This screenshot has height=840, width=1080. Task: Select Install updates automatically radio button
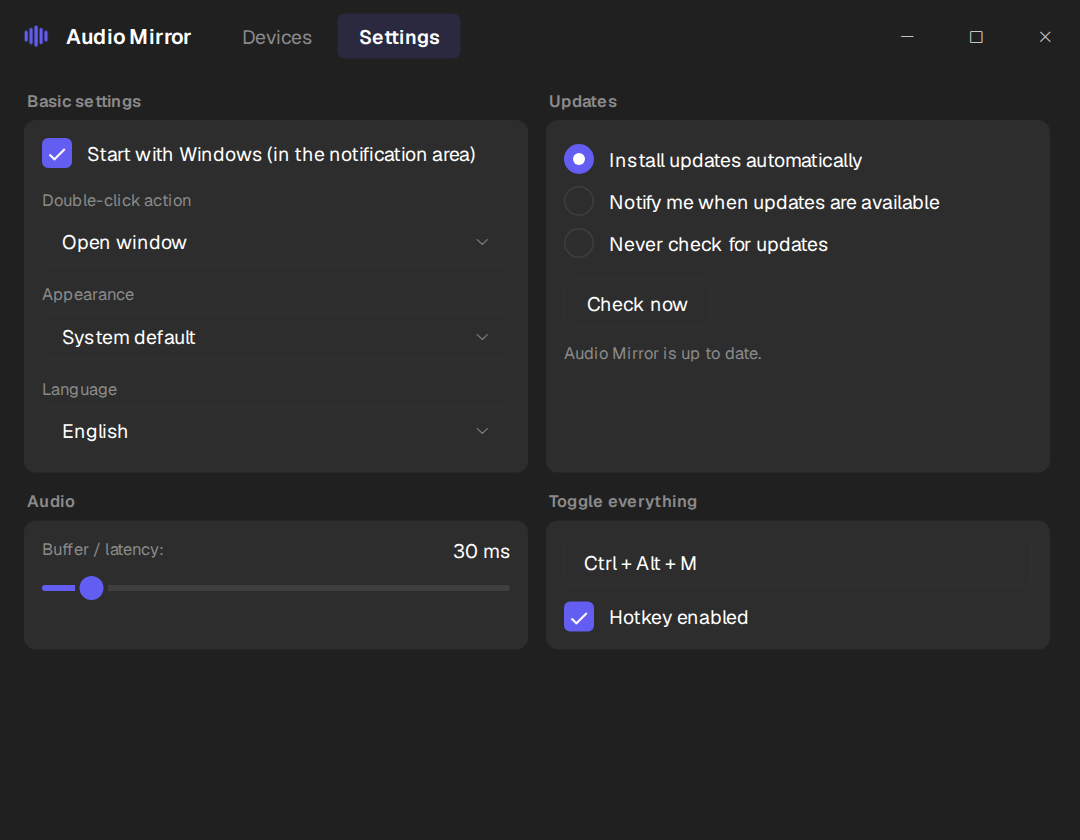pyautogui.click(x=579, y=160)
